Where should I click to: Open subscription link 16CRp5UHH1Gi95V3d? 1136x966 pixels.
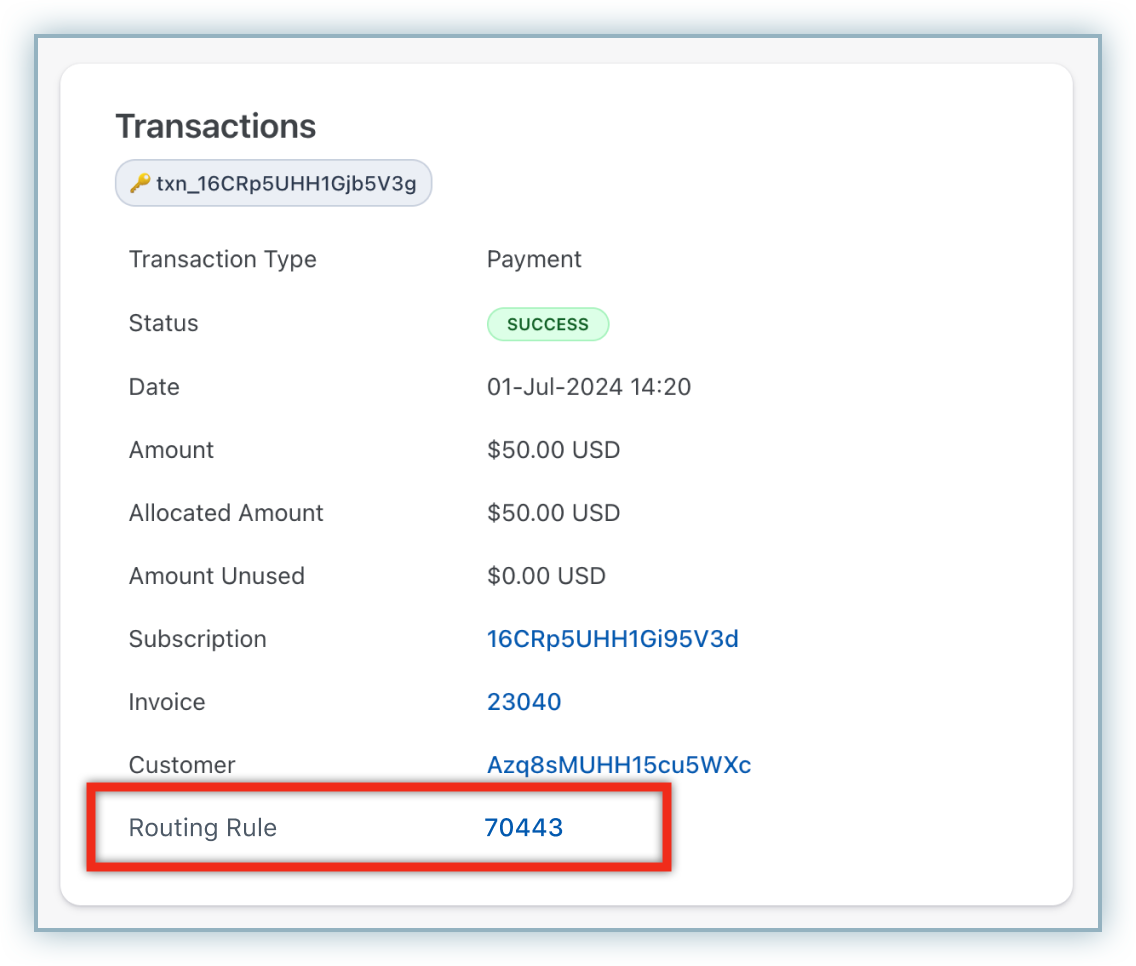[x=612, y=639]
